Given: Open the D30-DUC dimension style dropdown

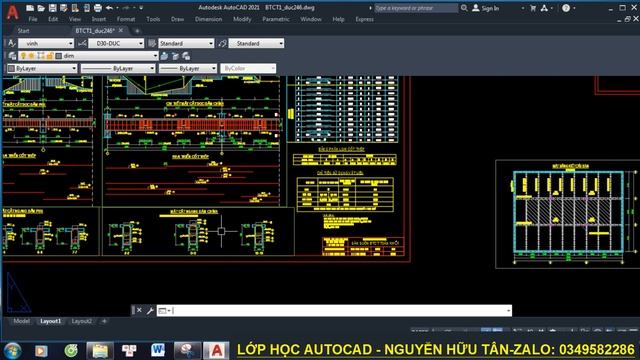Looking at the screenshot, I should pyautogui.click(x=141, y=43).
